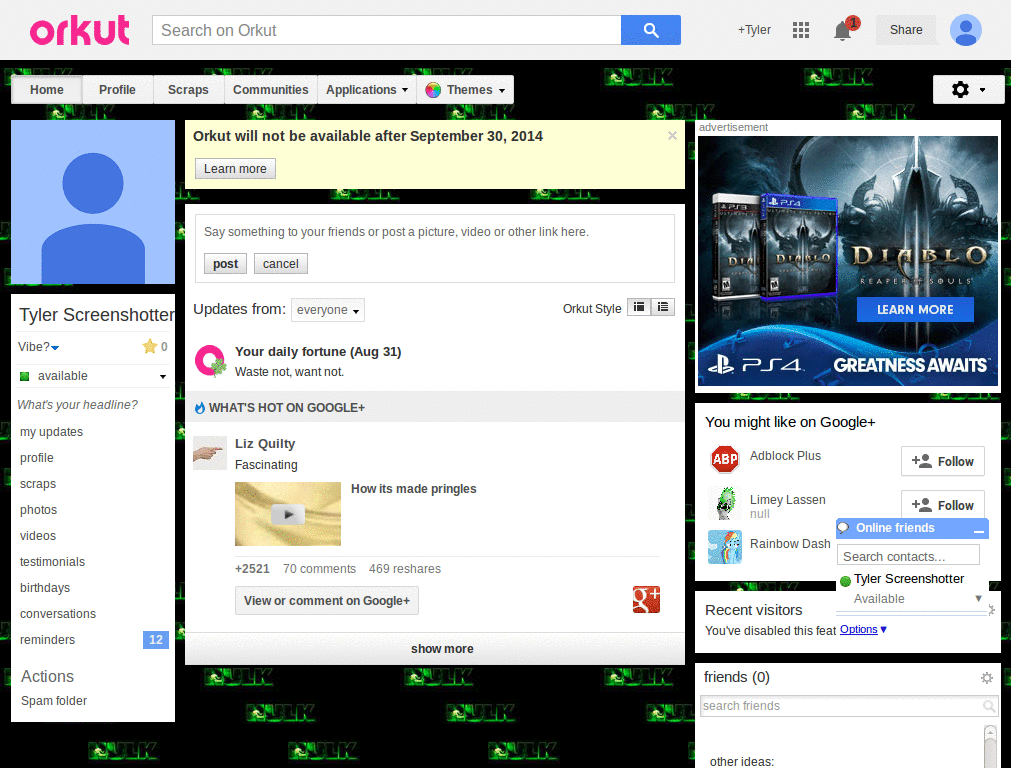Open the Applications dropdown menu
The height and width of the screenshot is (768, 1024).
tap(366, 90)
